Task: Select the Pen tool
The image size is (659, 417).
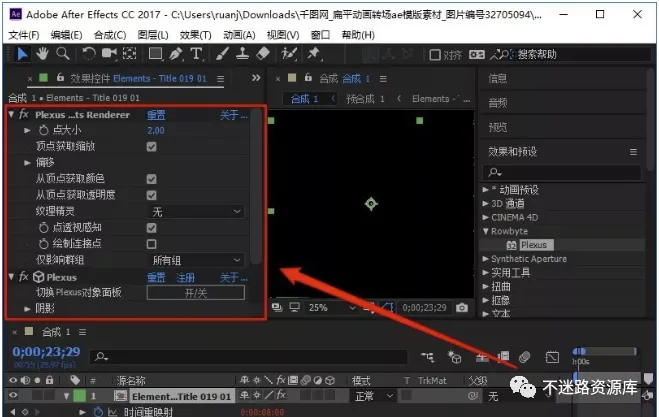Action: coord(176,54)
